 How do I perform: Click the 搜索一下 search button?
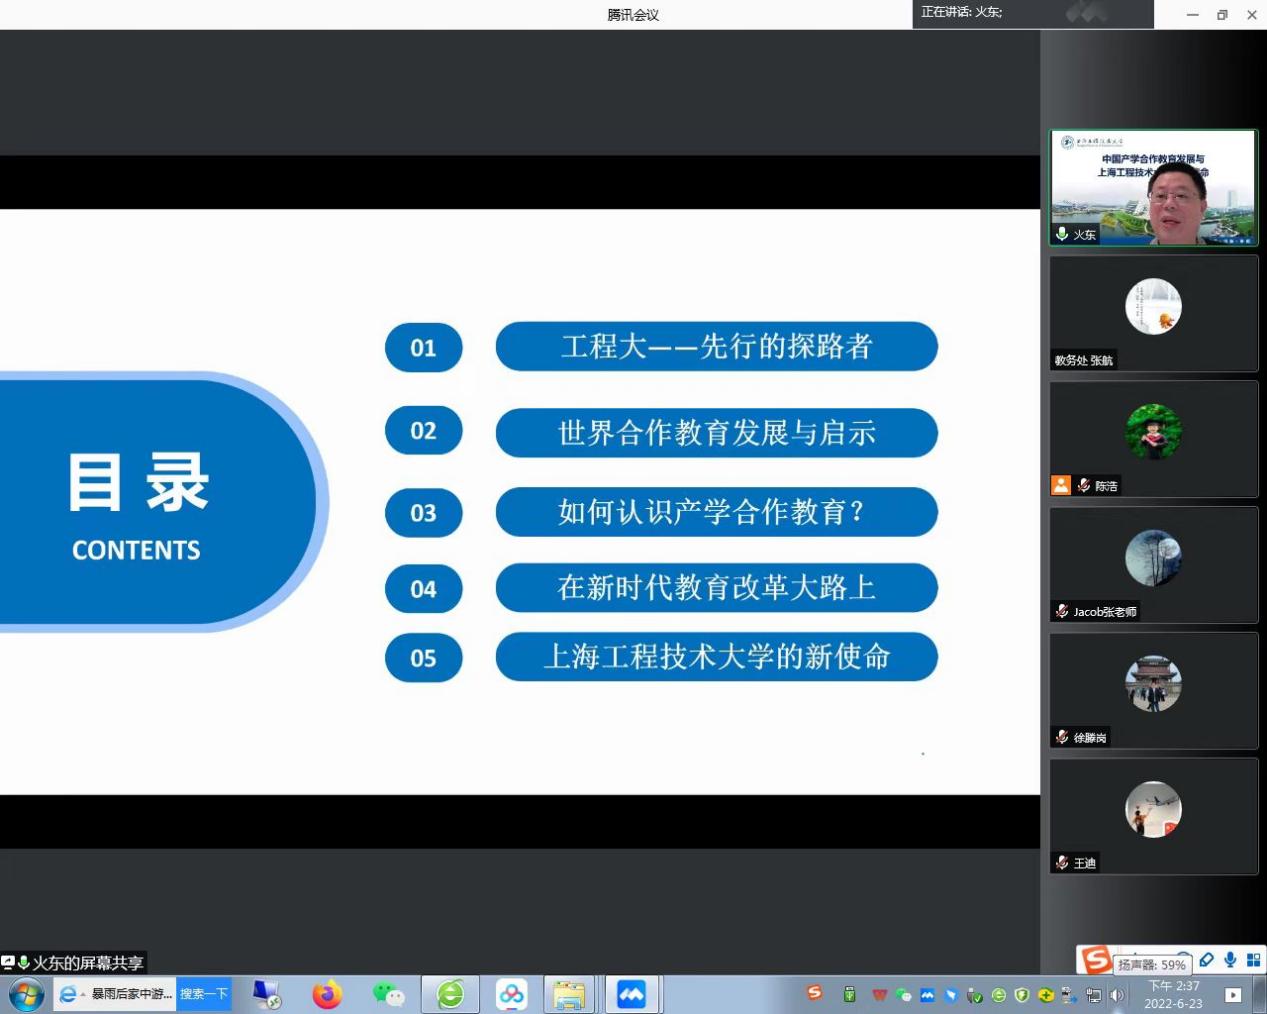click(x=204, y=994)
